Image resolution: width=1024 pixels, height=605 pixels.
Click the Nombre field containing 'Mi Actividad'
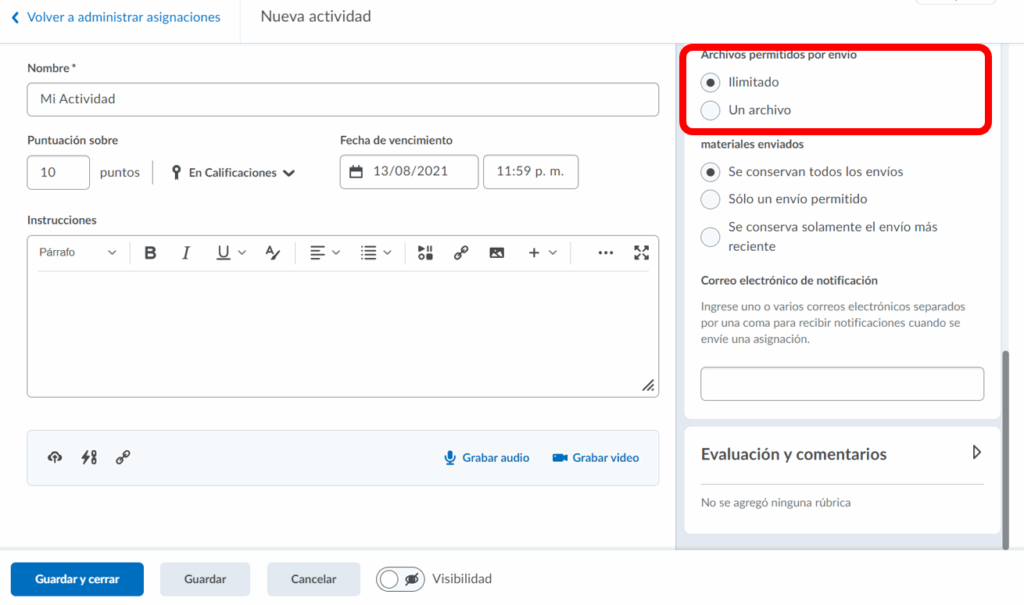(x=342, y=99)
